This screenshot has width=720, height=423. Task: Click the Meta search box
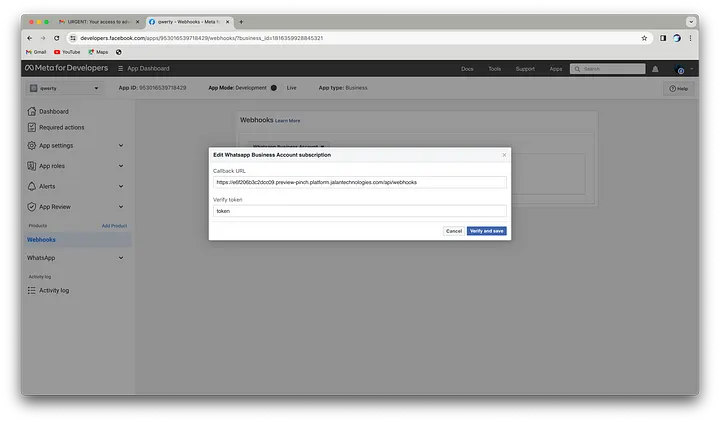pyautogui.click(x=608, y=69)
